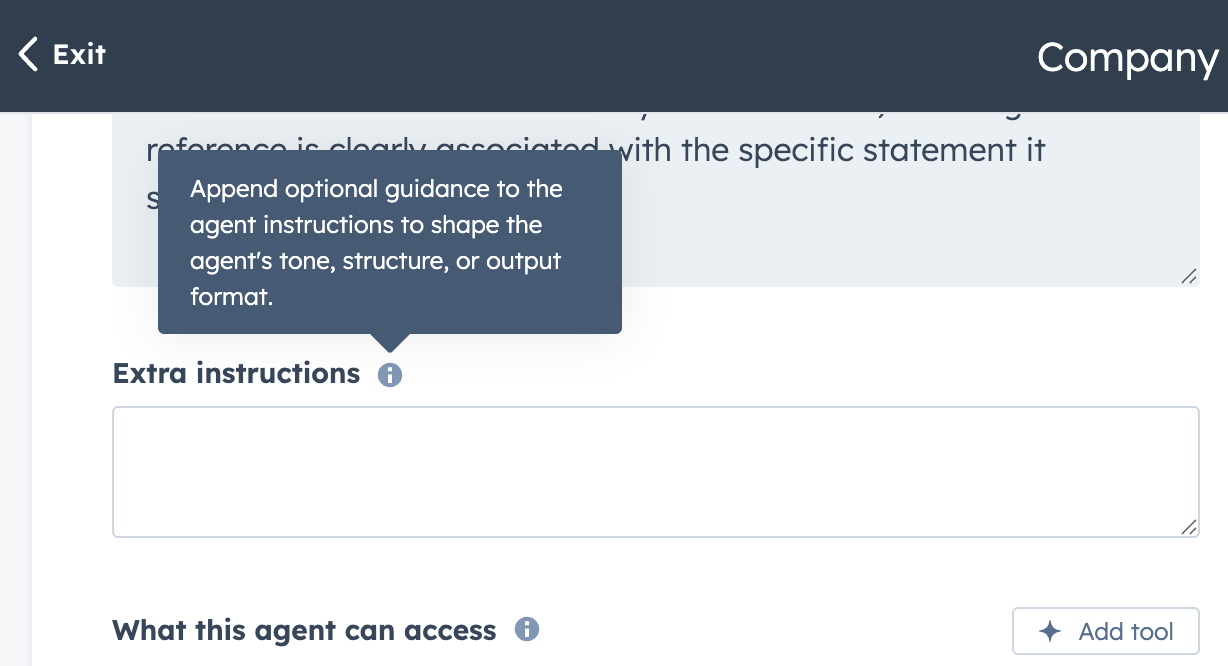
Task: Click the sparkle icon on Add tool
Action: 1050,632
